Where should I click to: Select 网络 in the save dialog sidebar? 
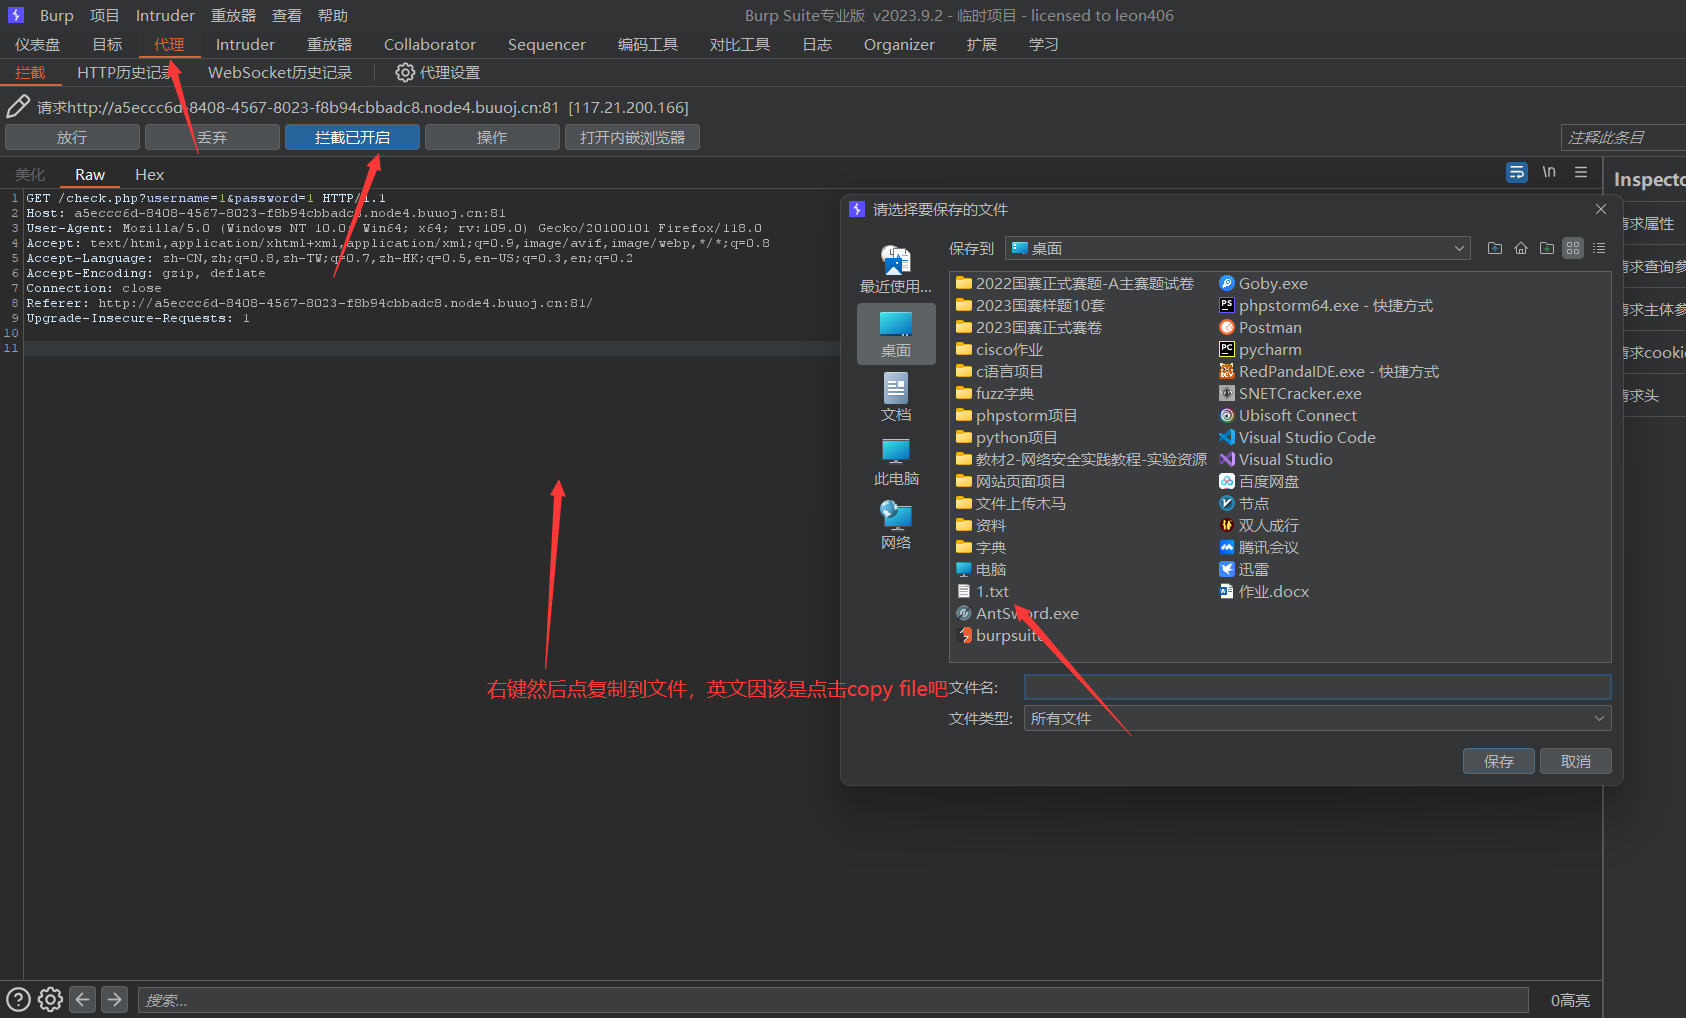(x=896, y=526)
